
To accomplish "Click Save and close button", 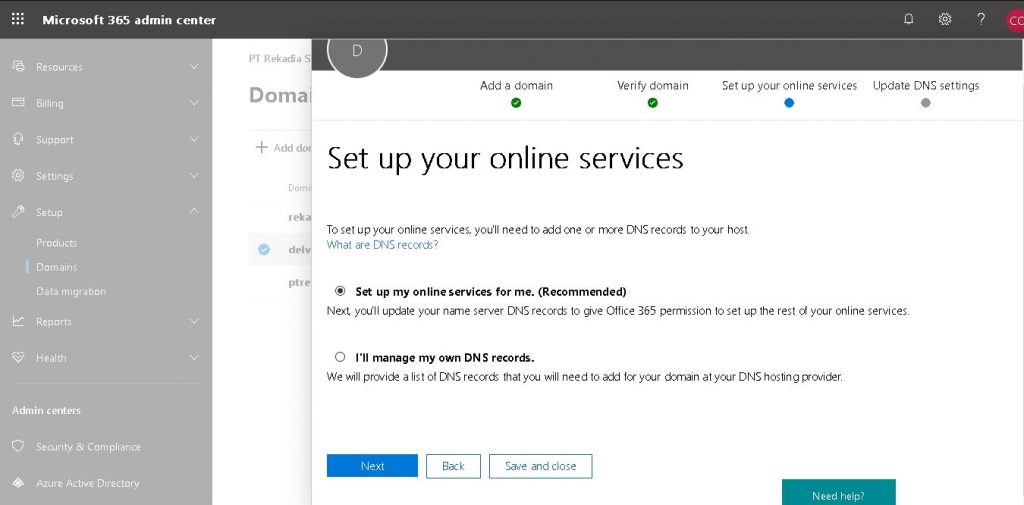I will coord(540,466).
